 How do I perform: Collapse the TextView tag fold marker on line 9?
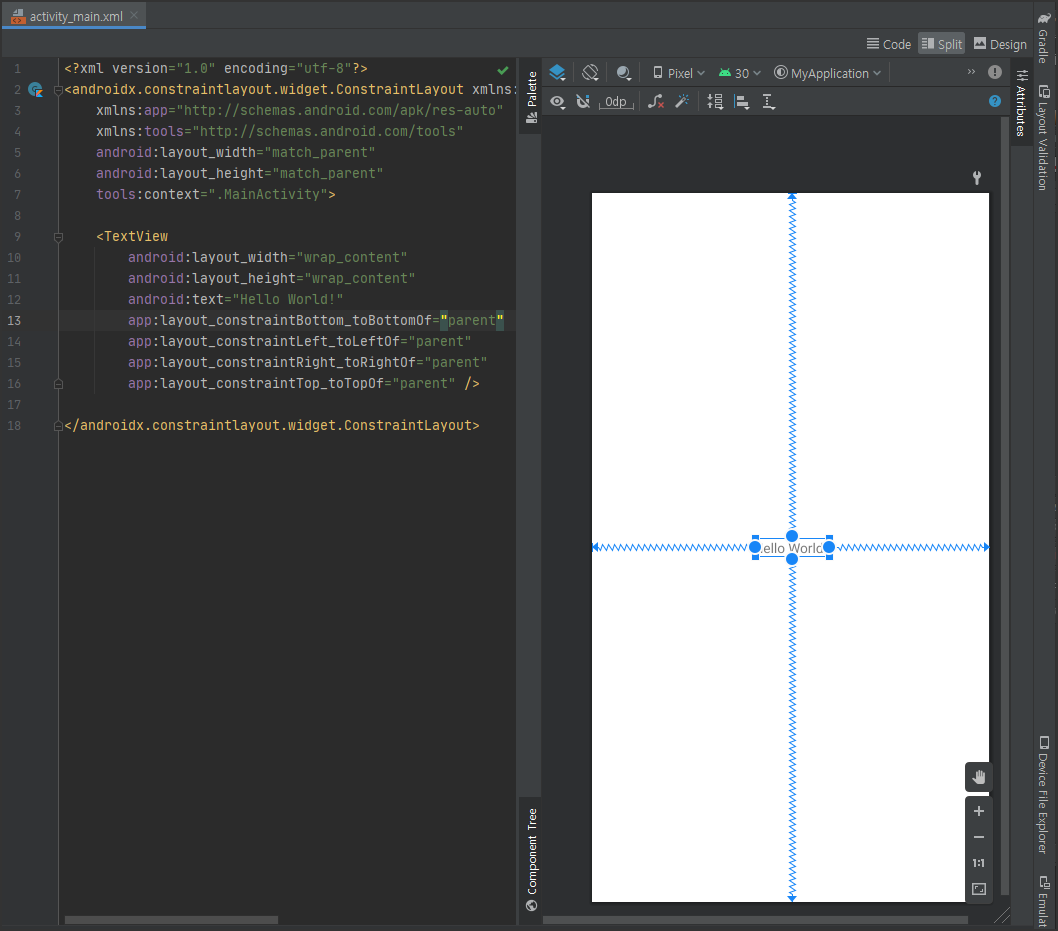[x=59, y=237]
